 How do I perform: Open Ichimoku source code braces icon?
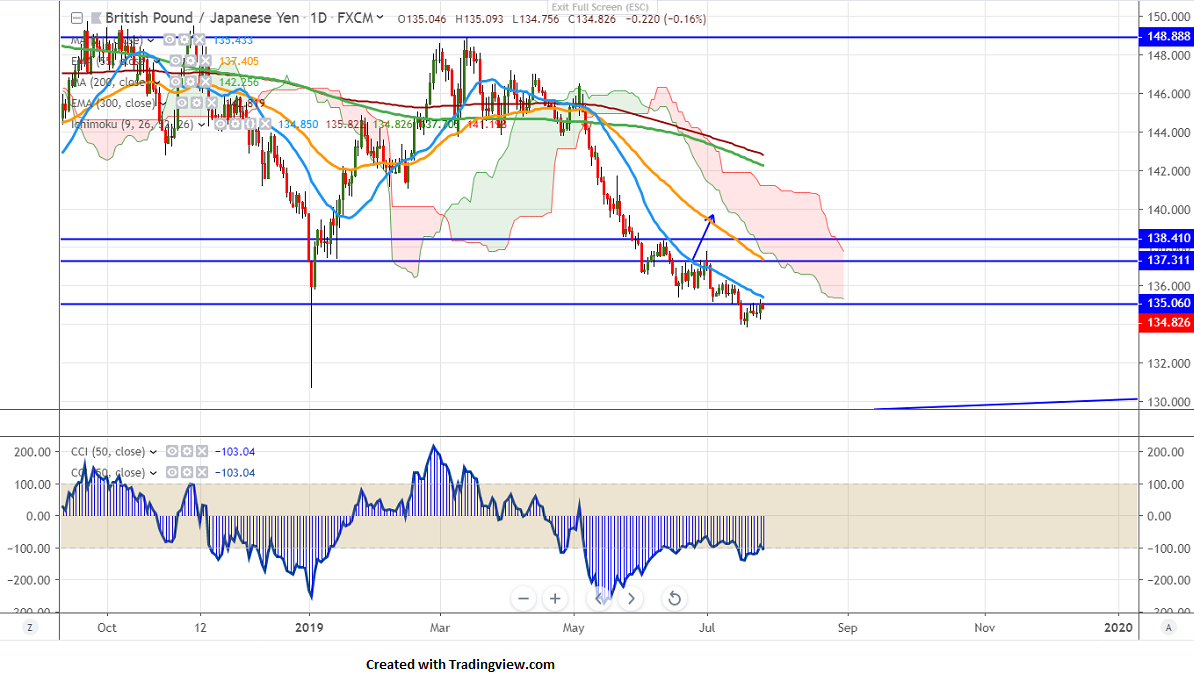[251, 124]
